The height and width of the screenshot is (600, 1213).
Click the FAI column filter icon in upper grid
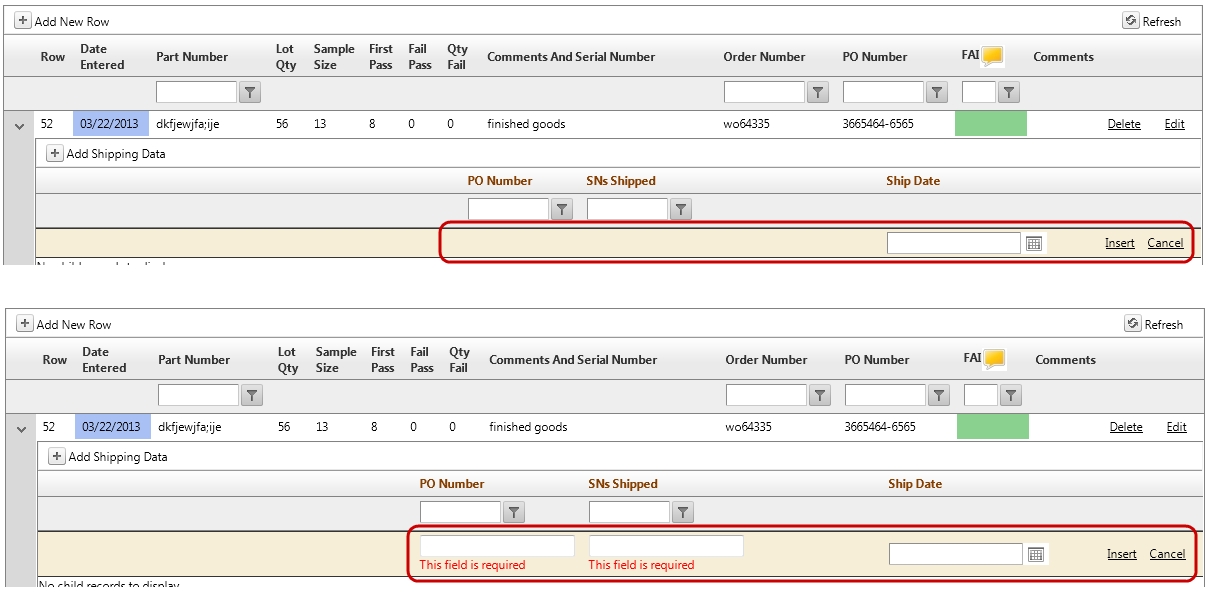[1009, 93]
